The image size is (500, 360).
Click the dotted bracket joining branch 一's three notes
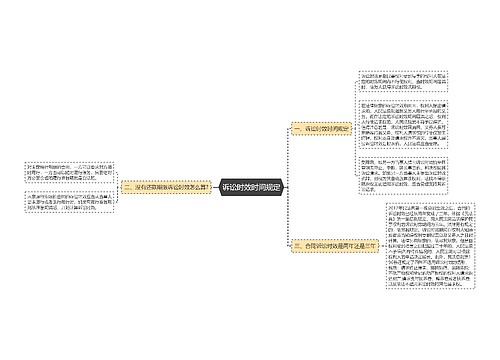point(356,128)
